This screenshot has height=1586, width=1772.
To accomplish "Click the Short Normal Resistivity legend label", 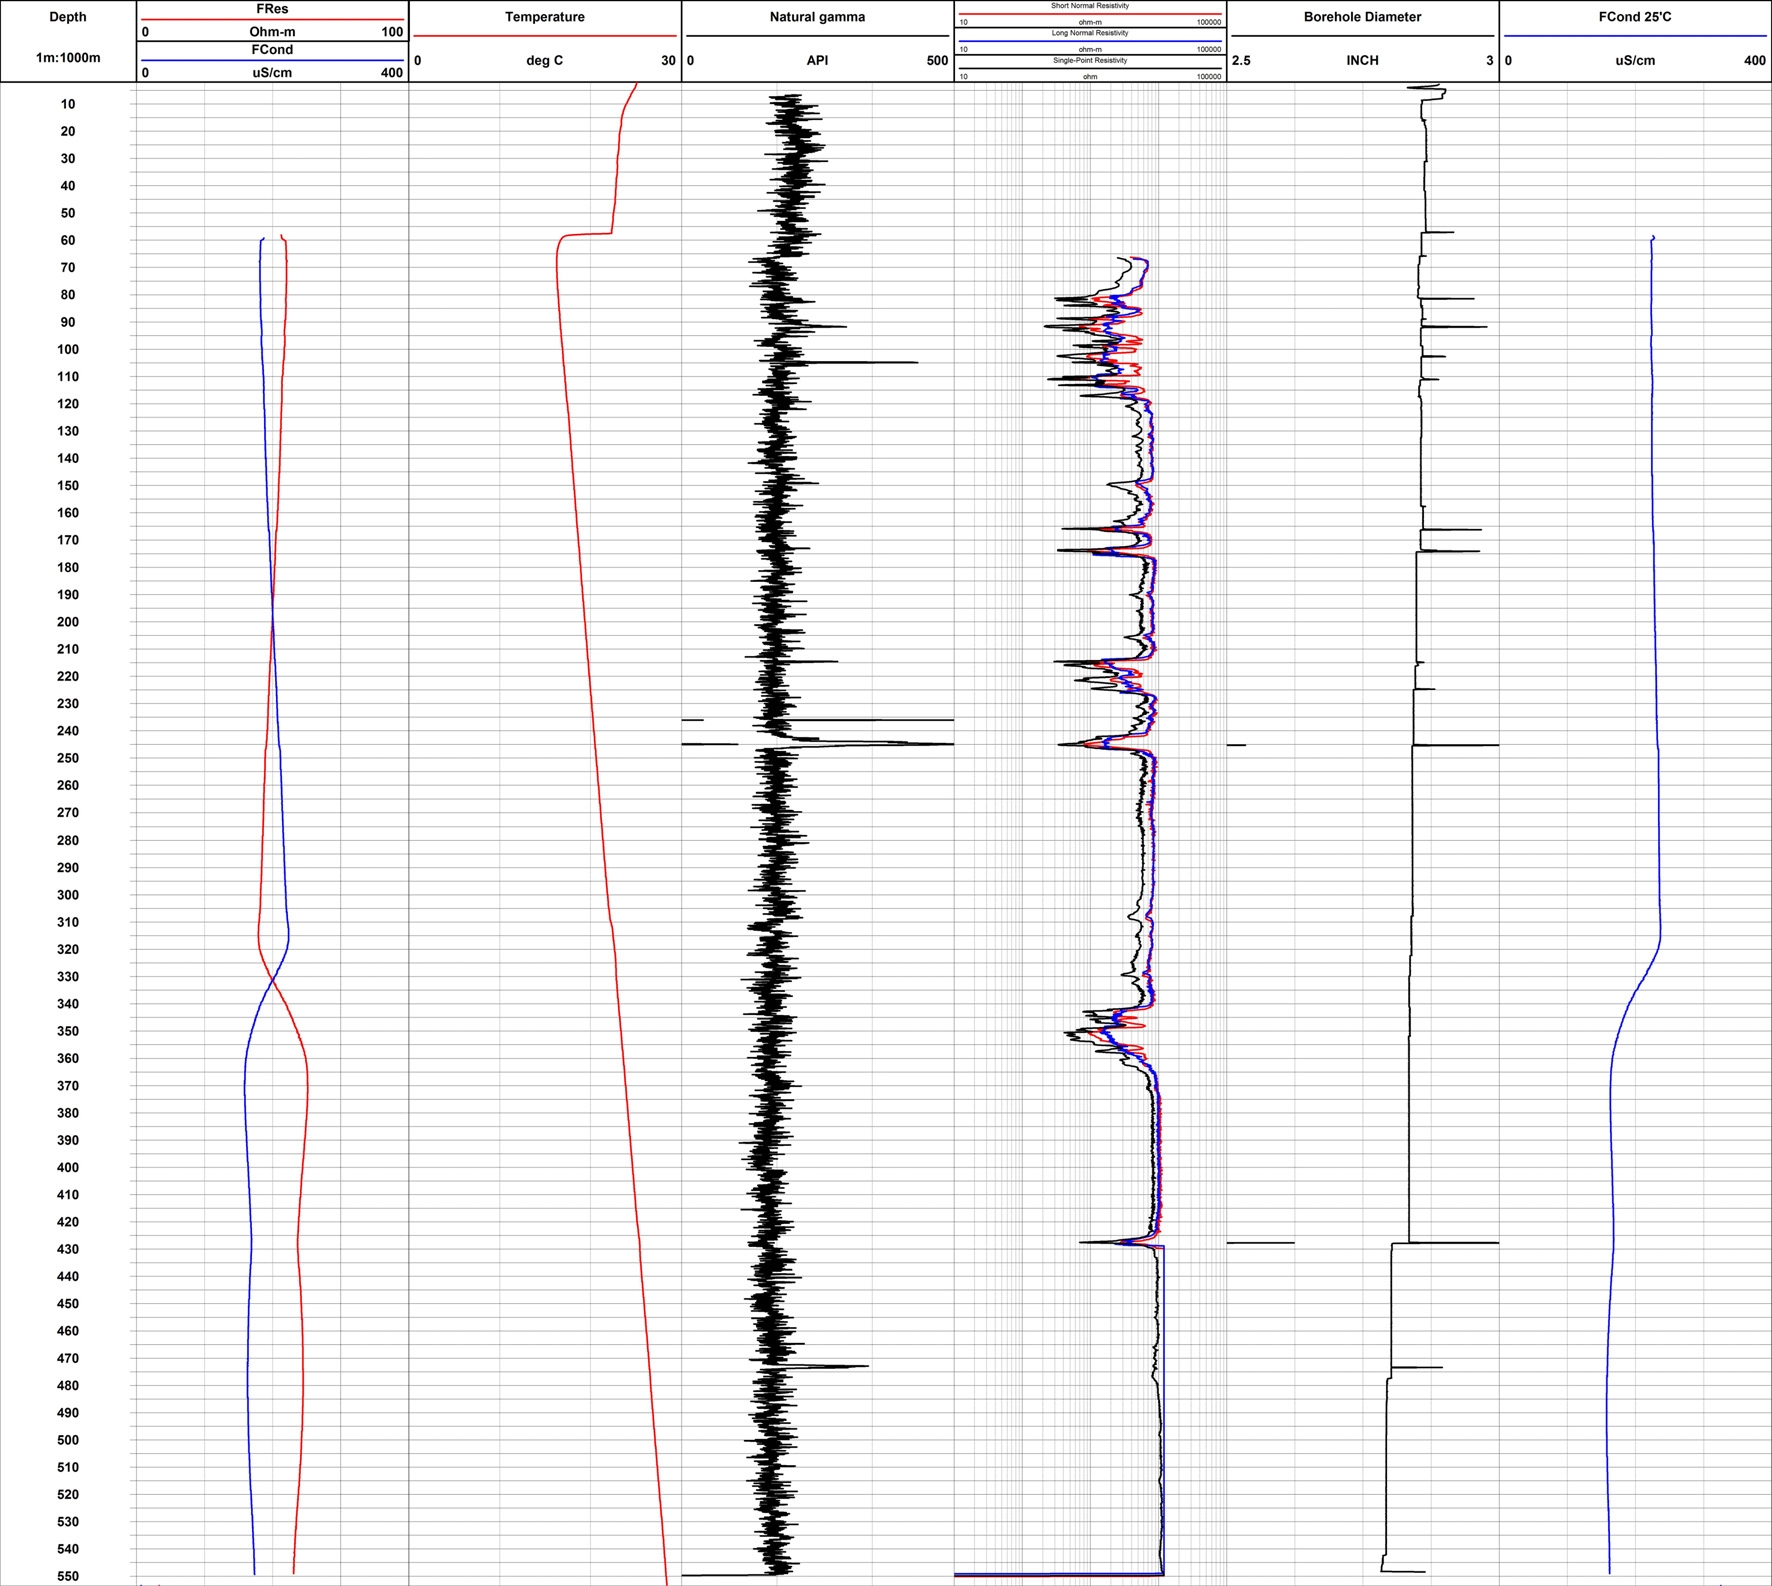I will coord(1090,6).
